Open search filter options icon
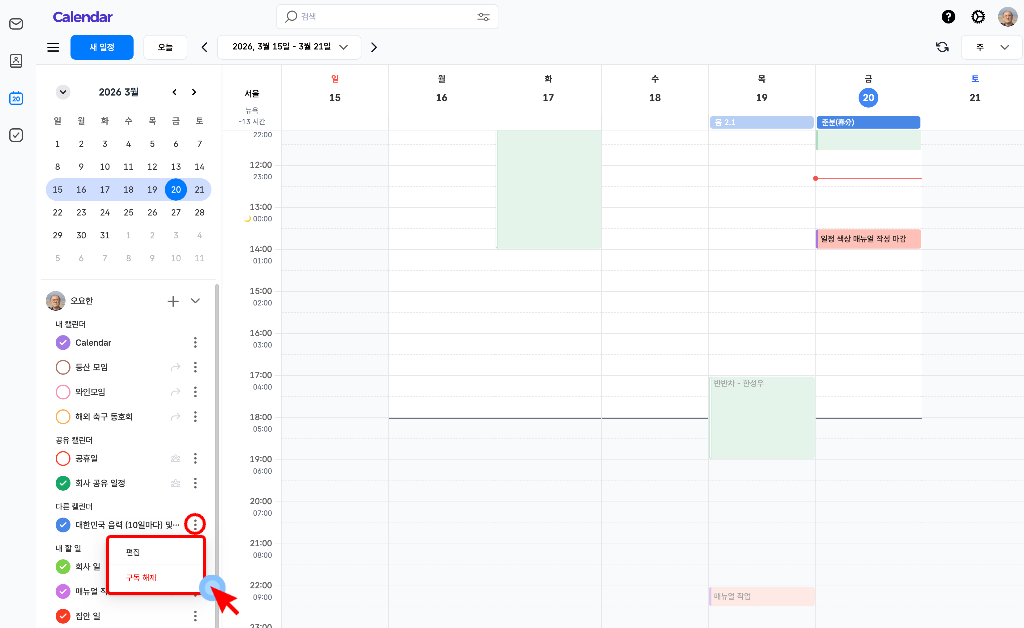The width and height of the screenshot is (1024, 628). (x=484, y=17)
